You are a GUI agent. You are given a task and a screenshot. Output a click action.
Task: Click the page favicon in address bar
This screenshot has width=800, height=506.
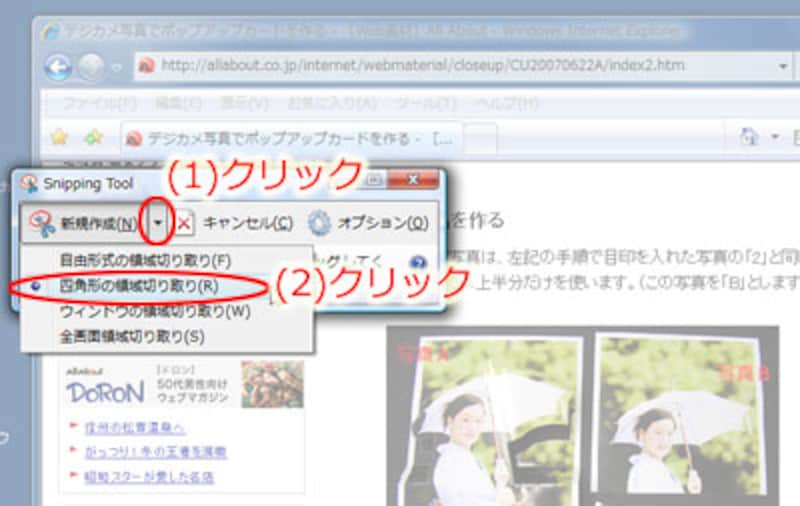[x=147, y=66]
